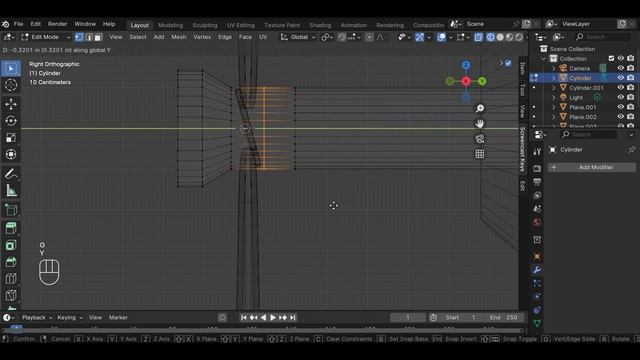The width and height of the screenshot is (640, 360).
Task: Select the Measure tool
Action: coord(11,191)
